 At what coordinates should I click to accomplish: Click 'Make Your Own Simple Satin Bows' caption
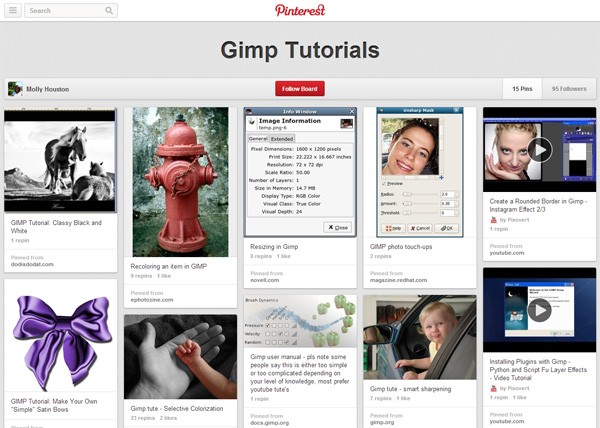(54, 405)
